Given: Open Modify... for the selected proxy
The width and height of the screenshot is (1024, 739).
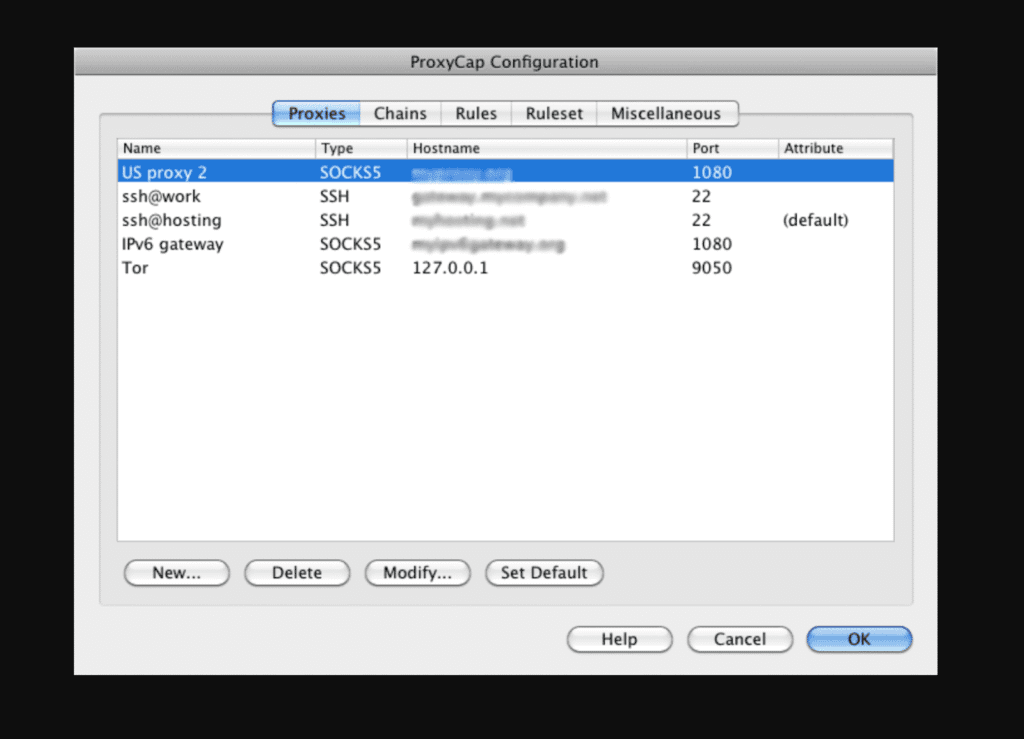Looking at the screenshot, I should click(417, 573).
